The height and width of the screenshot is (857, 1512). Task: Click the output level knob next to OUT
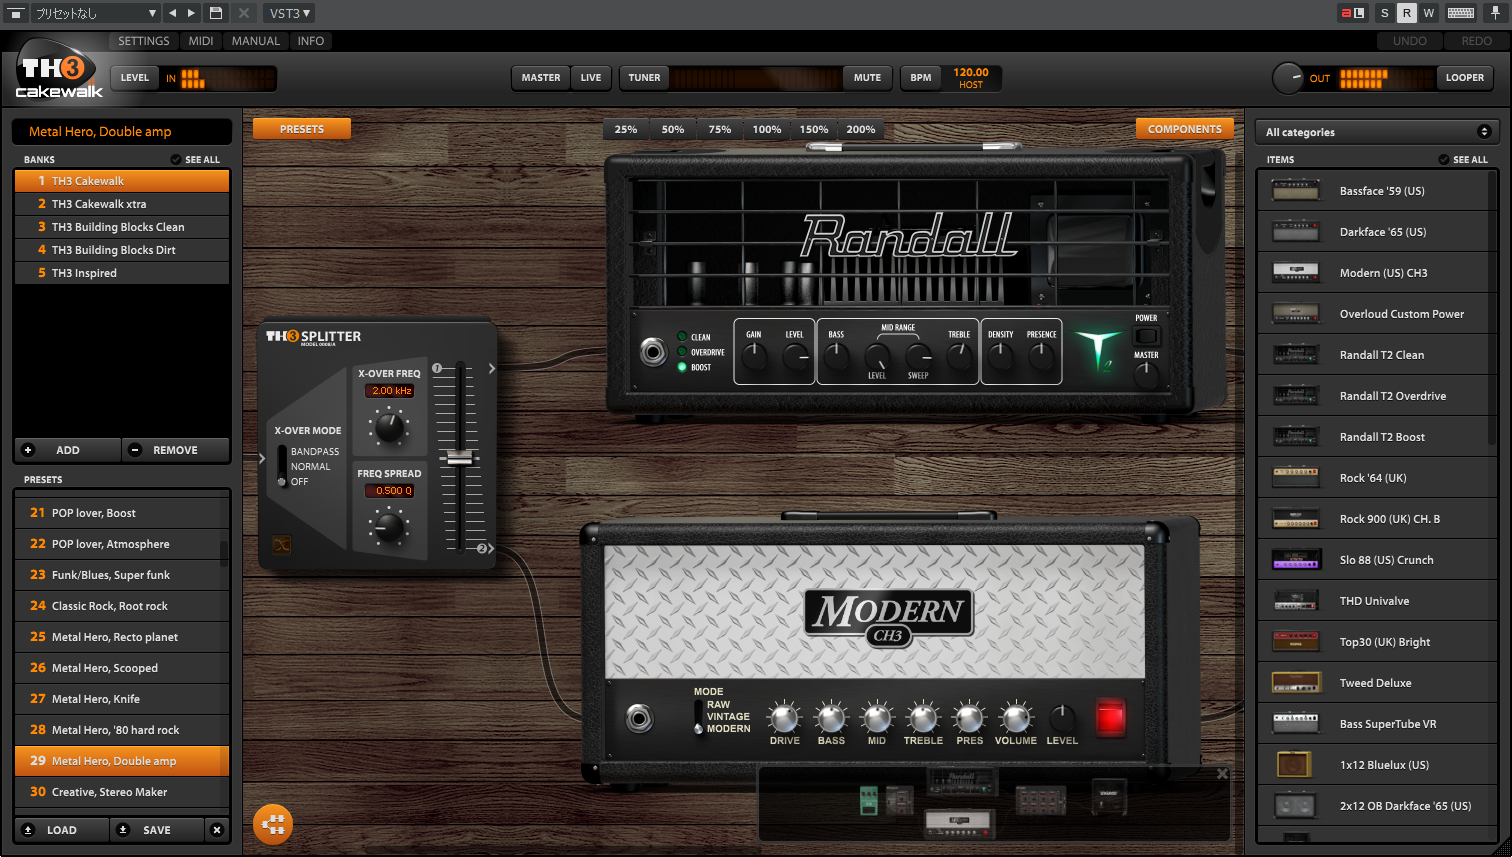pos(1288,78)
